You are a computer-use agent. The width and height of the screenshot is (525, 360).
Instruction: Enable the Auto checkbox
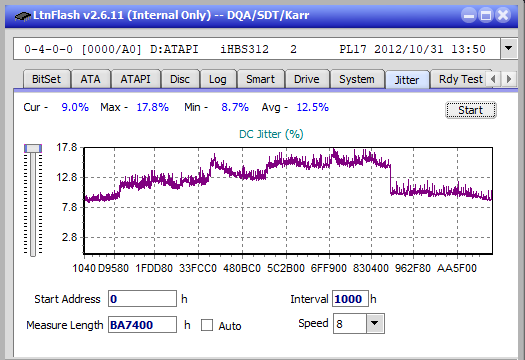pos(207,325)
